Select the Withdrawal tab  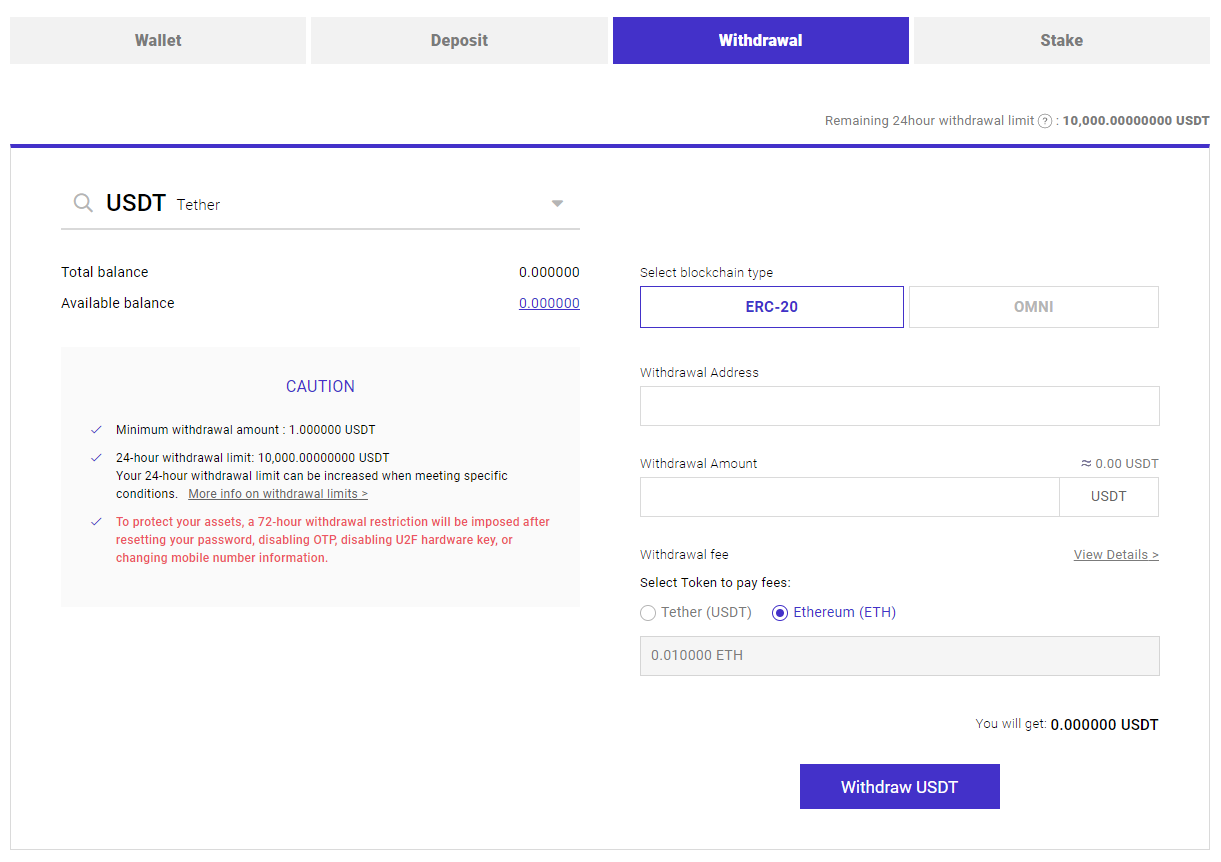(760, 40)
